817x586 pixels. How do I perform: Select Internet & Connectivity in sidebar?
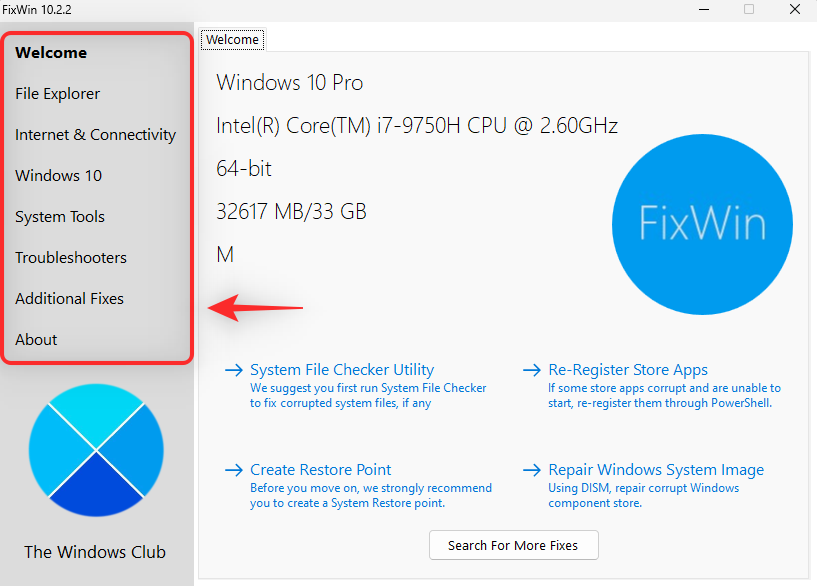pyautogui.click(x=95, y=135)
